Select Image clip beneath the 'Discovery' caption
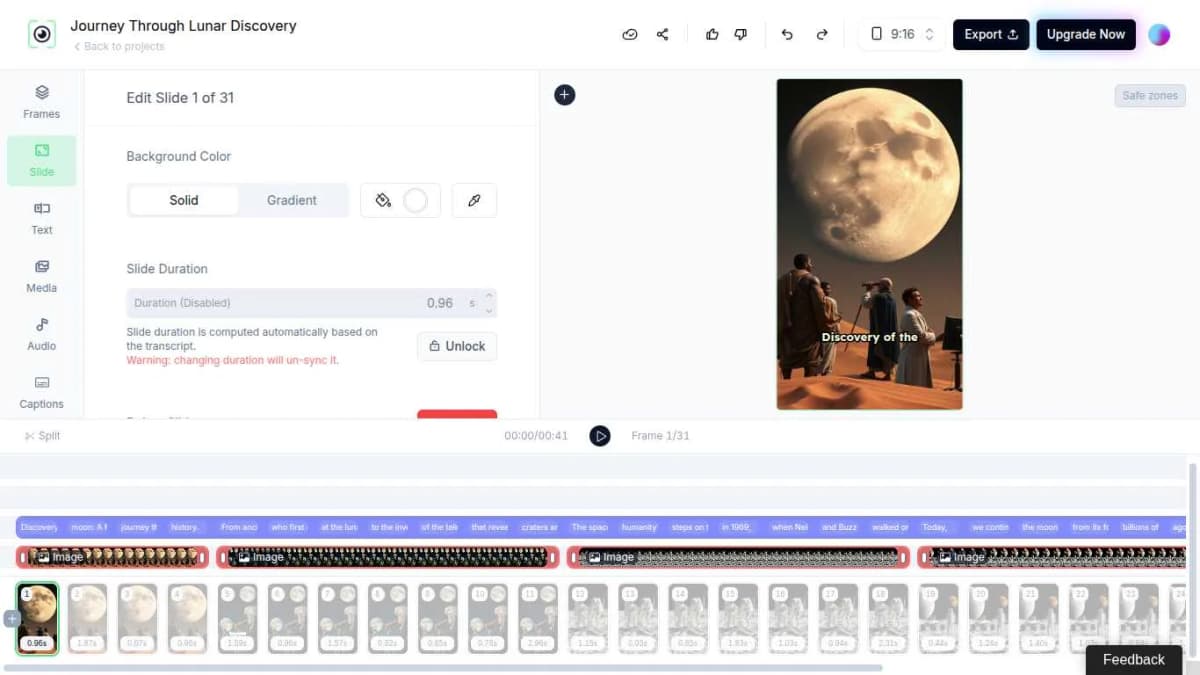The width and height of the screenshot is (1200, 675). point(112,557)
